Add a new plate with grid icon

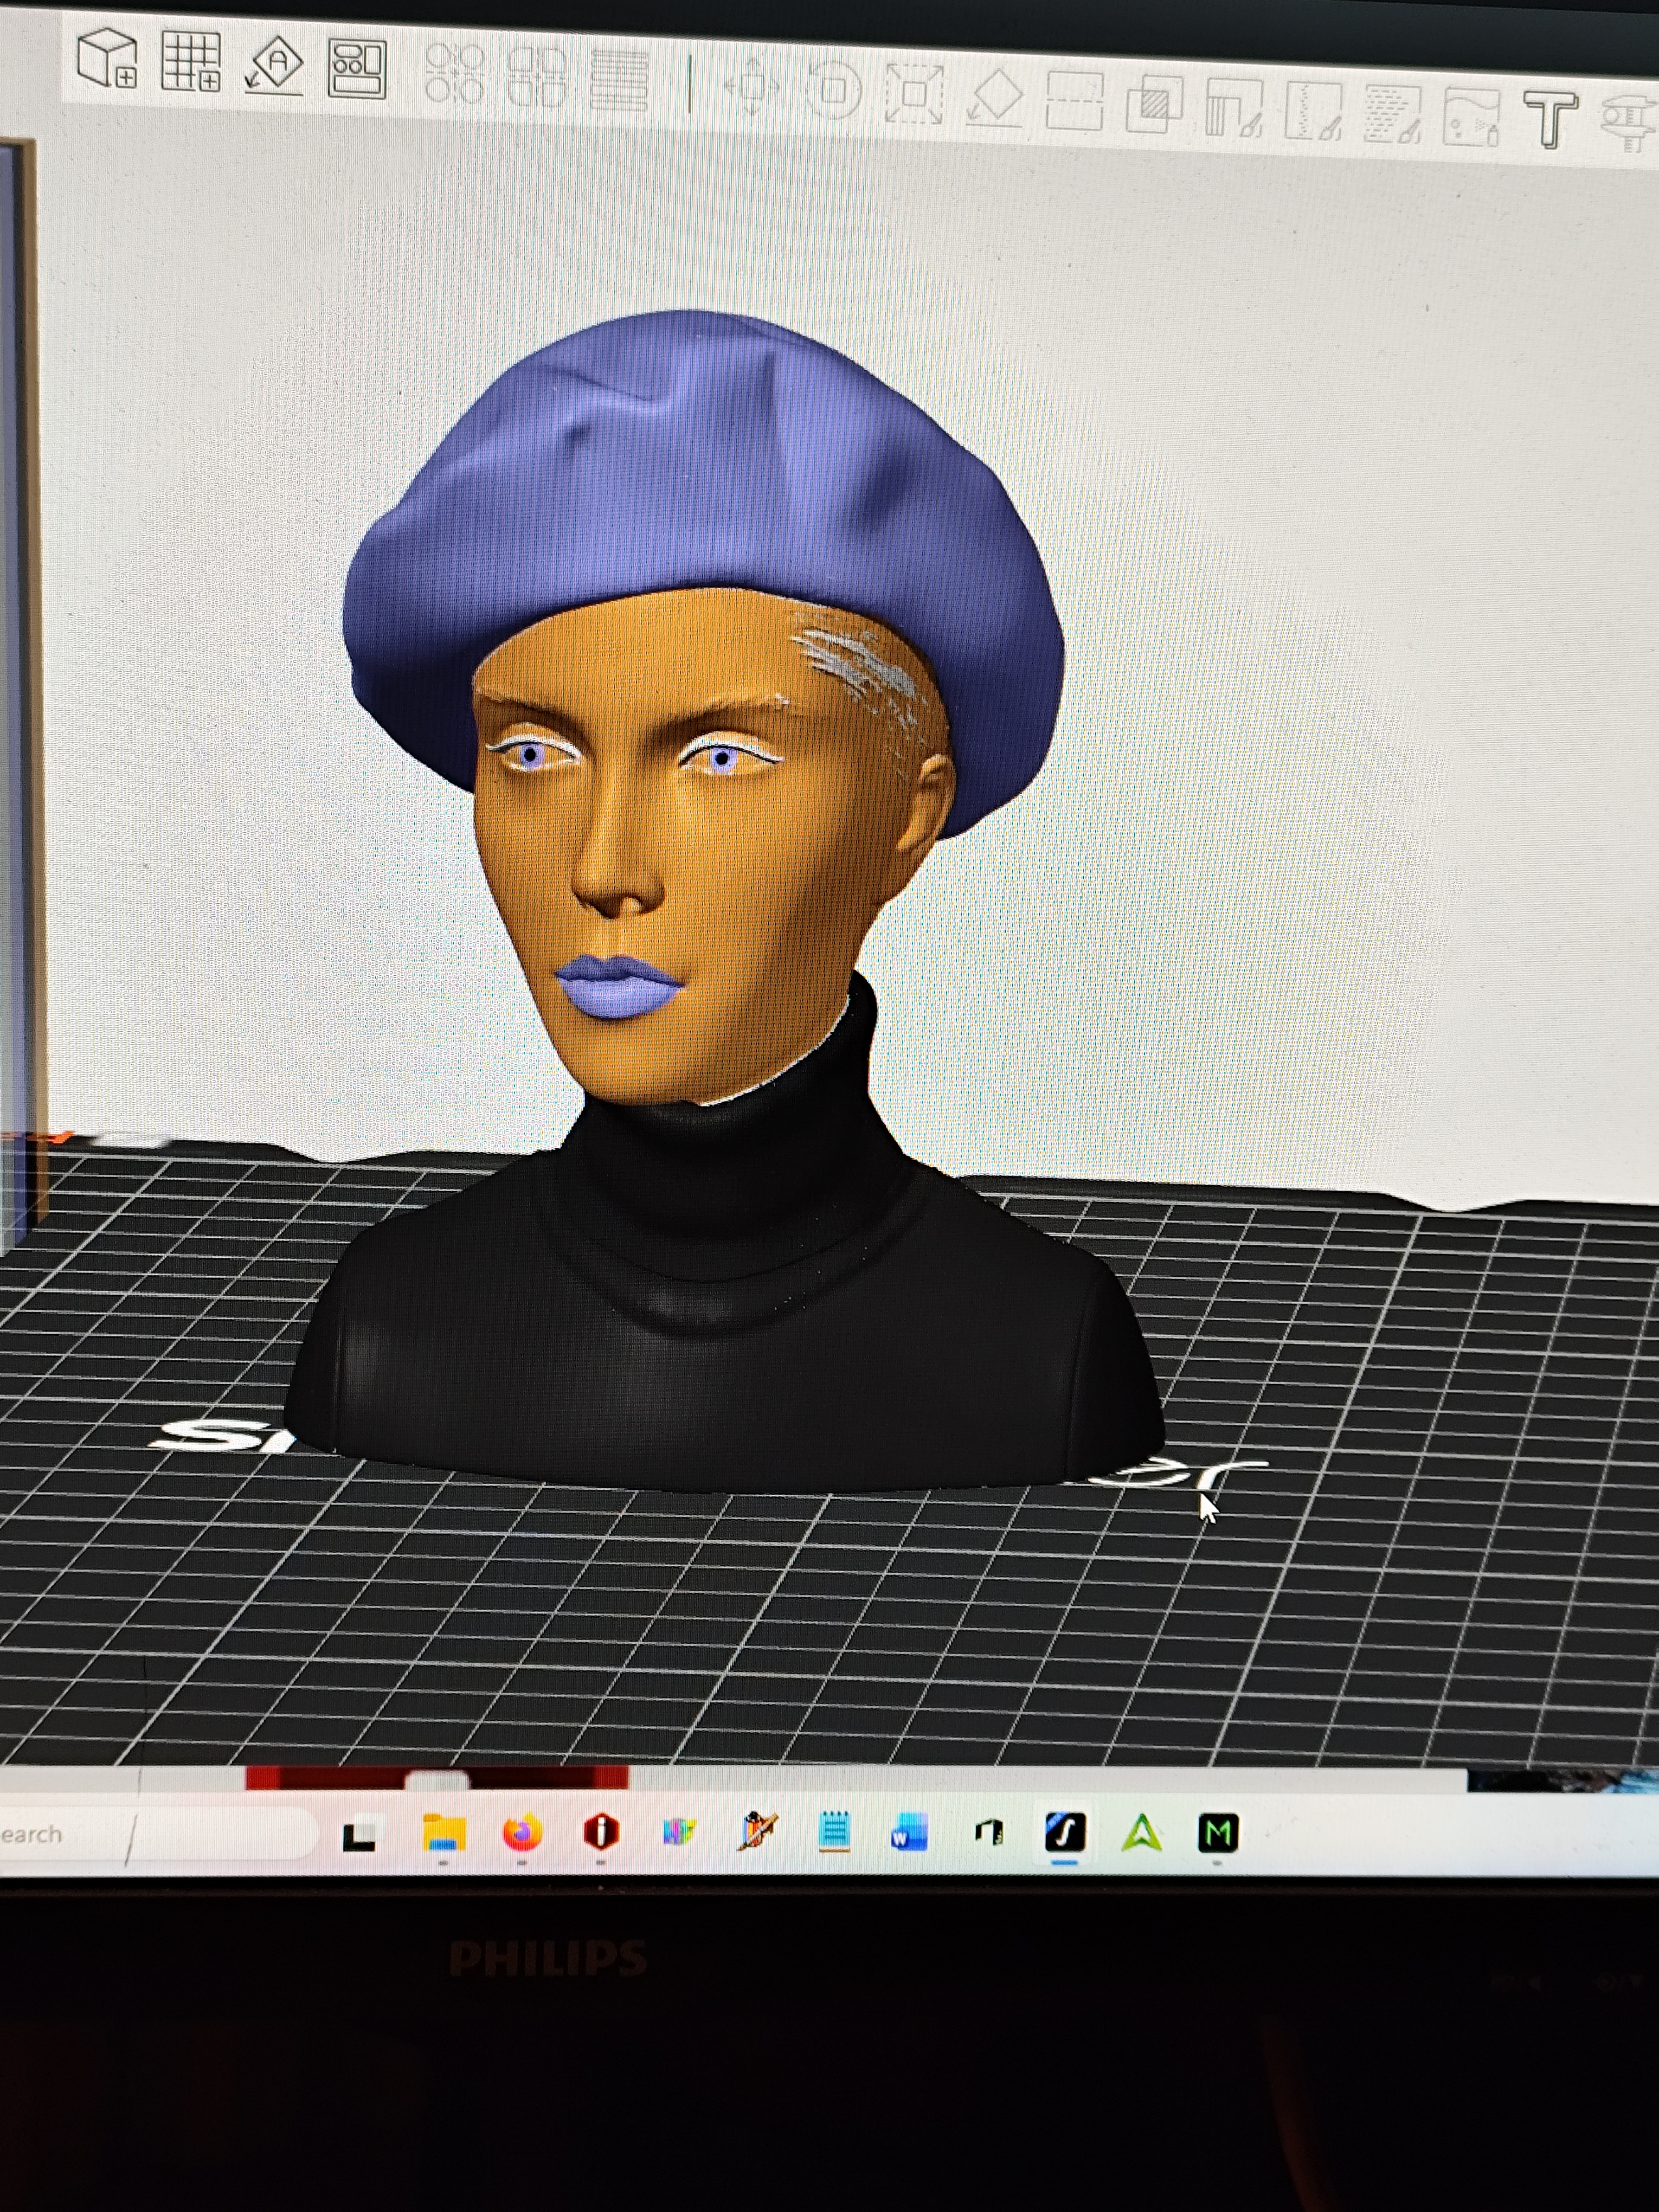(191, 62)
